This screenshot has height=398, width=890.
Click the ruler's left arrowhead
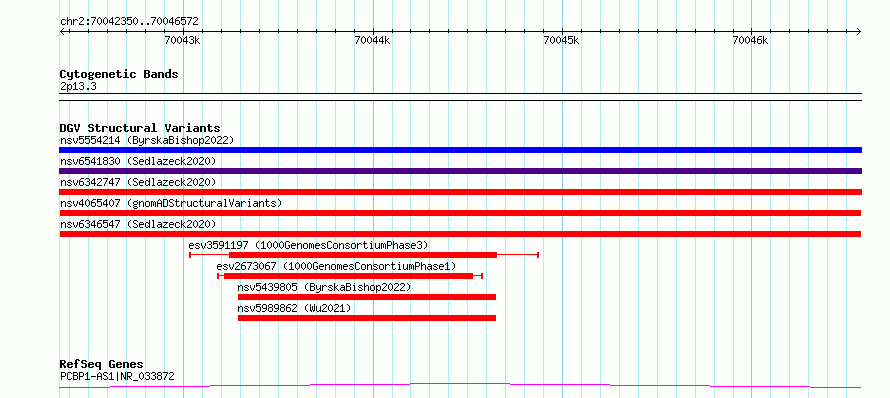pos(62,31)
